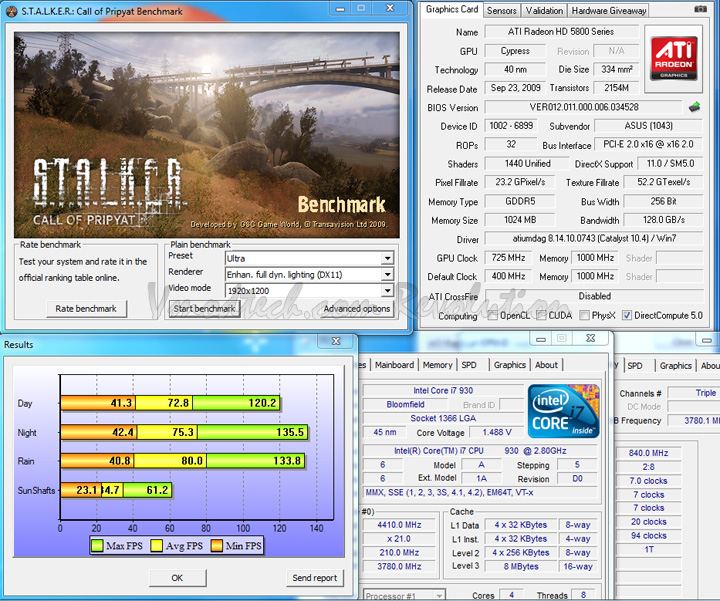Viewport: 720px width, 601px height.
Task: Click the SunShafts result bar
Action: (116, 490)
